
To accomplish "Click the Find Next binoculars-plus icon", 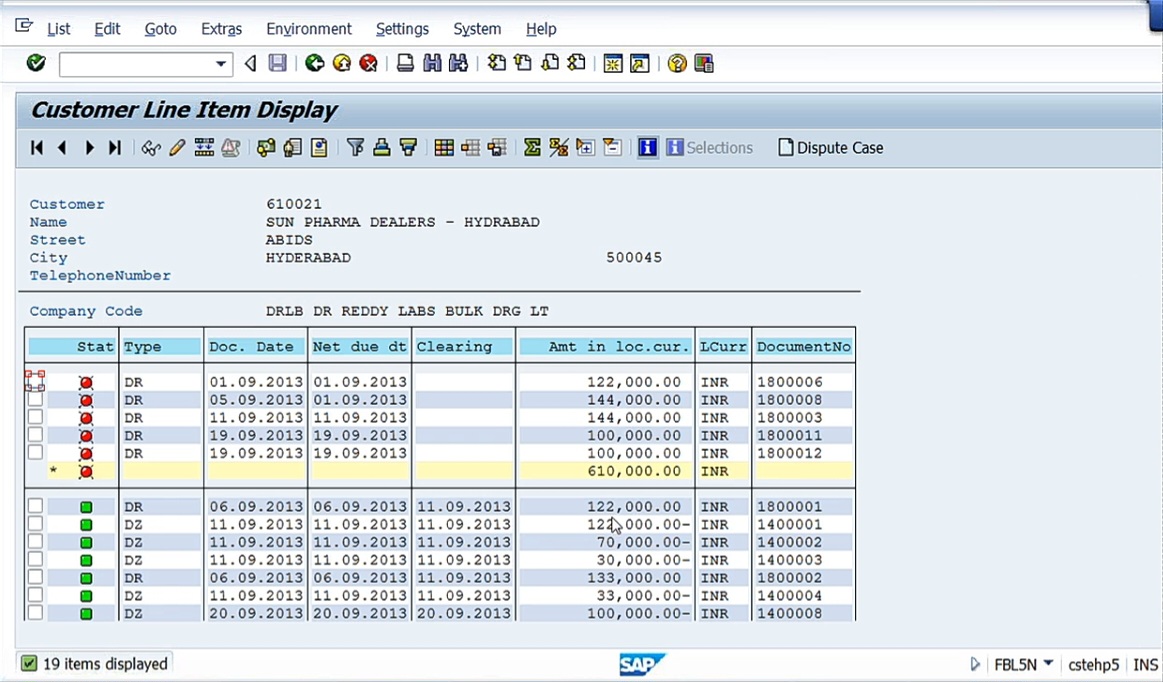I will [x=458, y=63].
